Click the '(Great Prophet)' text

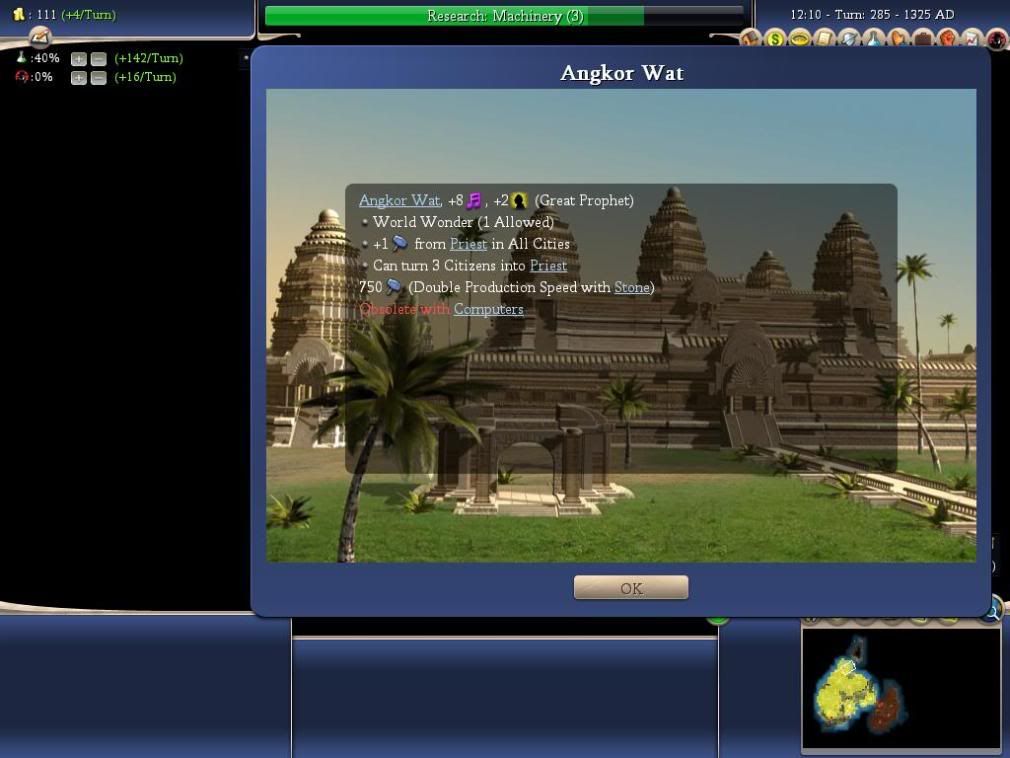tap(584, 200)
